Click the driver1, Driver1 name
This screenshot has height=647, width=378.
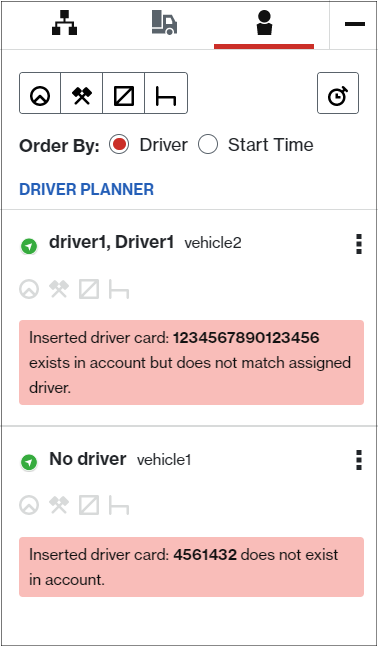tap(111, 242)
